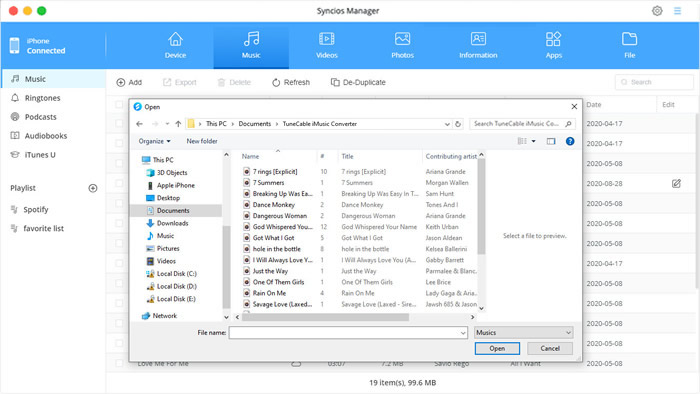Switch to the Apps tab
Screen dimensions: 700x394
tap(554, 46)
